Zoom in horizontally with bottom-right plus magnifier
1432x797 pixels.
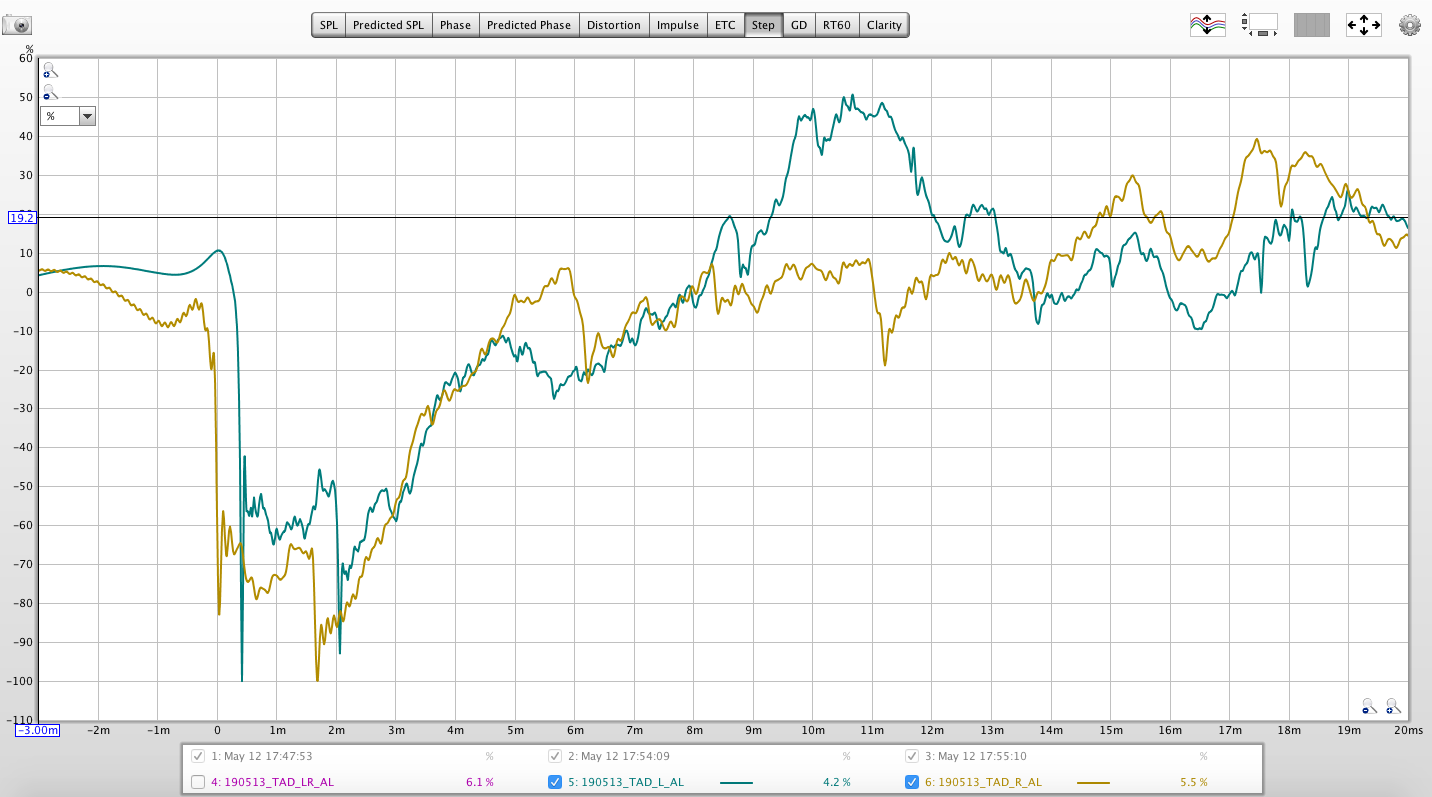point(1393,706)
